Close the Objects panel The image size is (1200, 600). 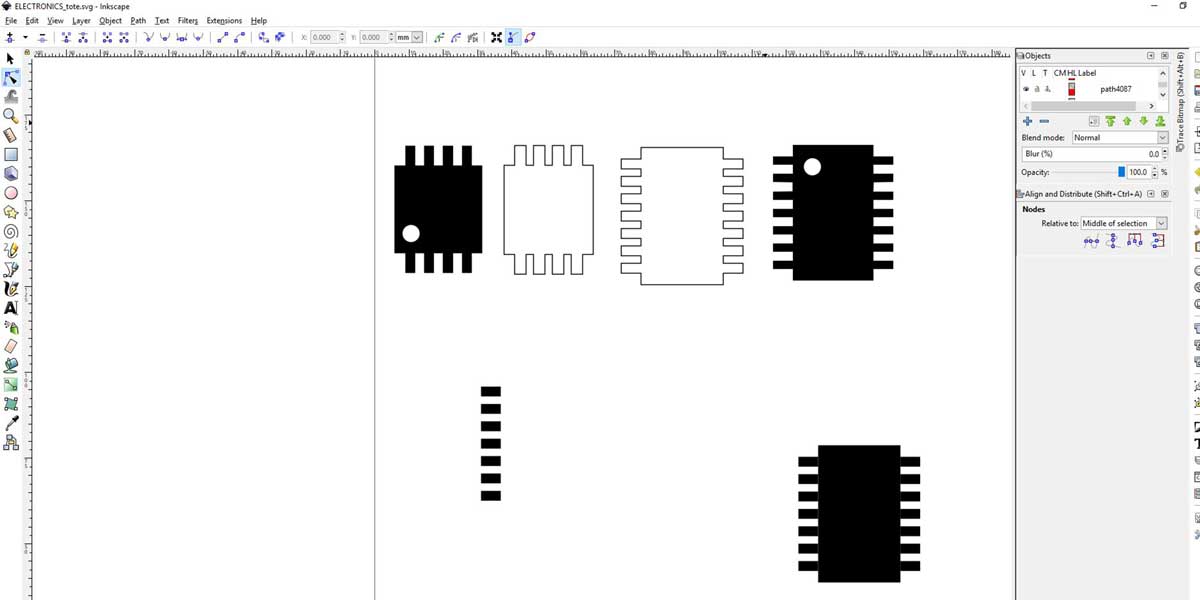1164,56
